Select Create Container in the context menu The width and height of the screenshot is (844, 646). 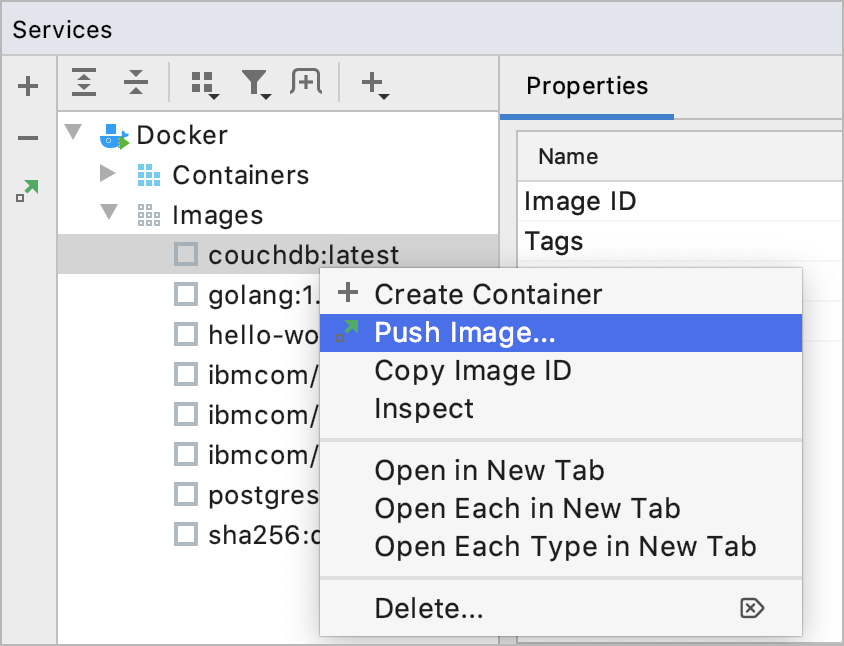pos(487,294)
